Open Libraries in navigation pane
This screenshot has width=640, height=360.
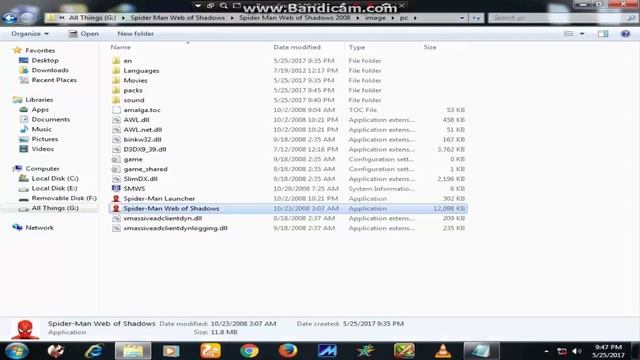(x=39, y=100)
